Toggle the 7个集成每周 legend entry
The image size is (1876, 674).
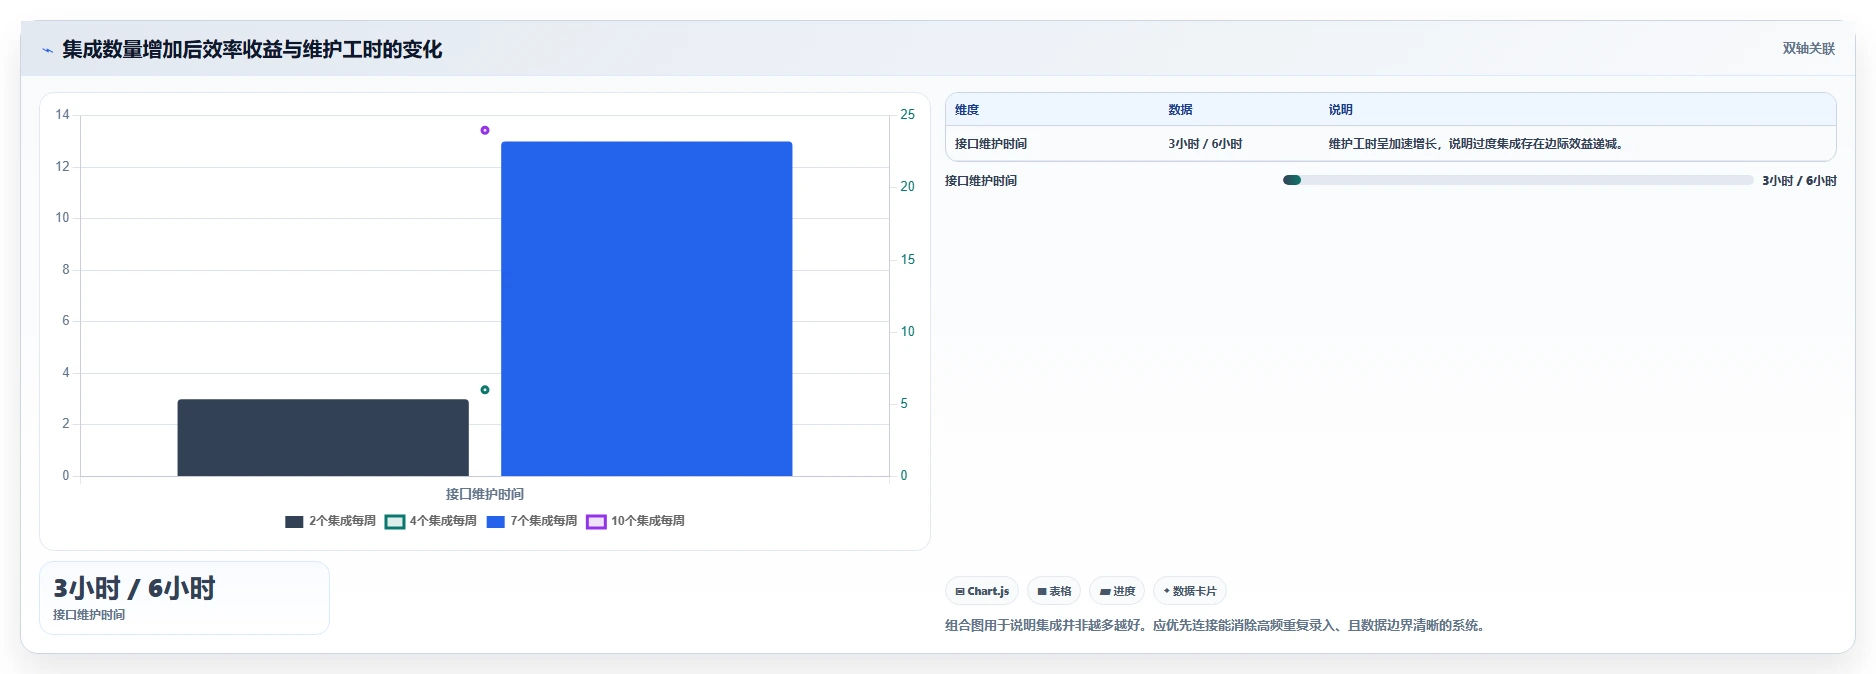(532, 521)
